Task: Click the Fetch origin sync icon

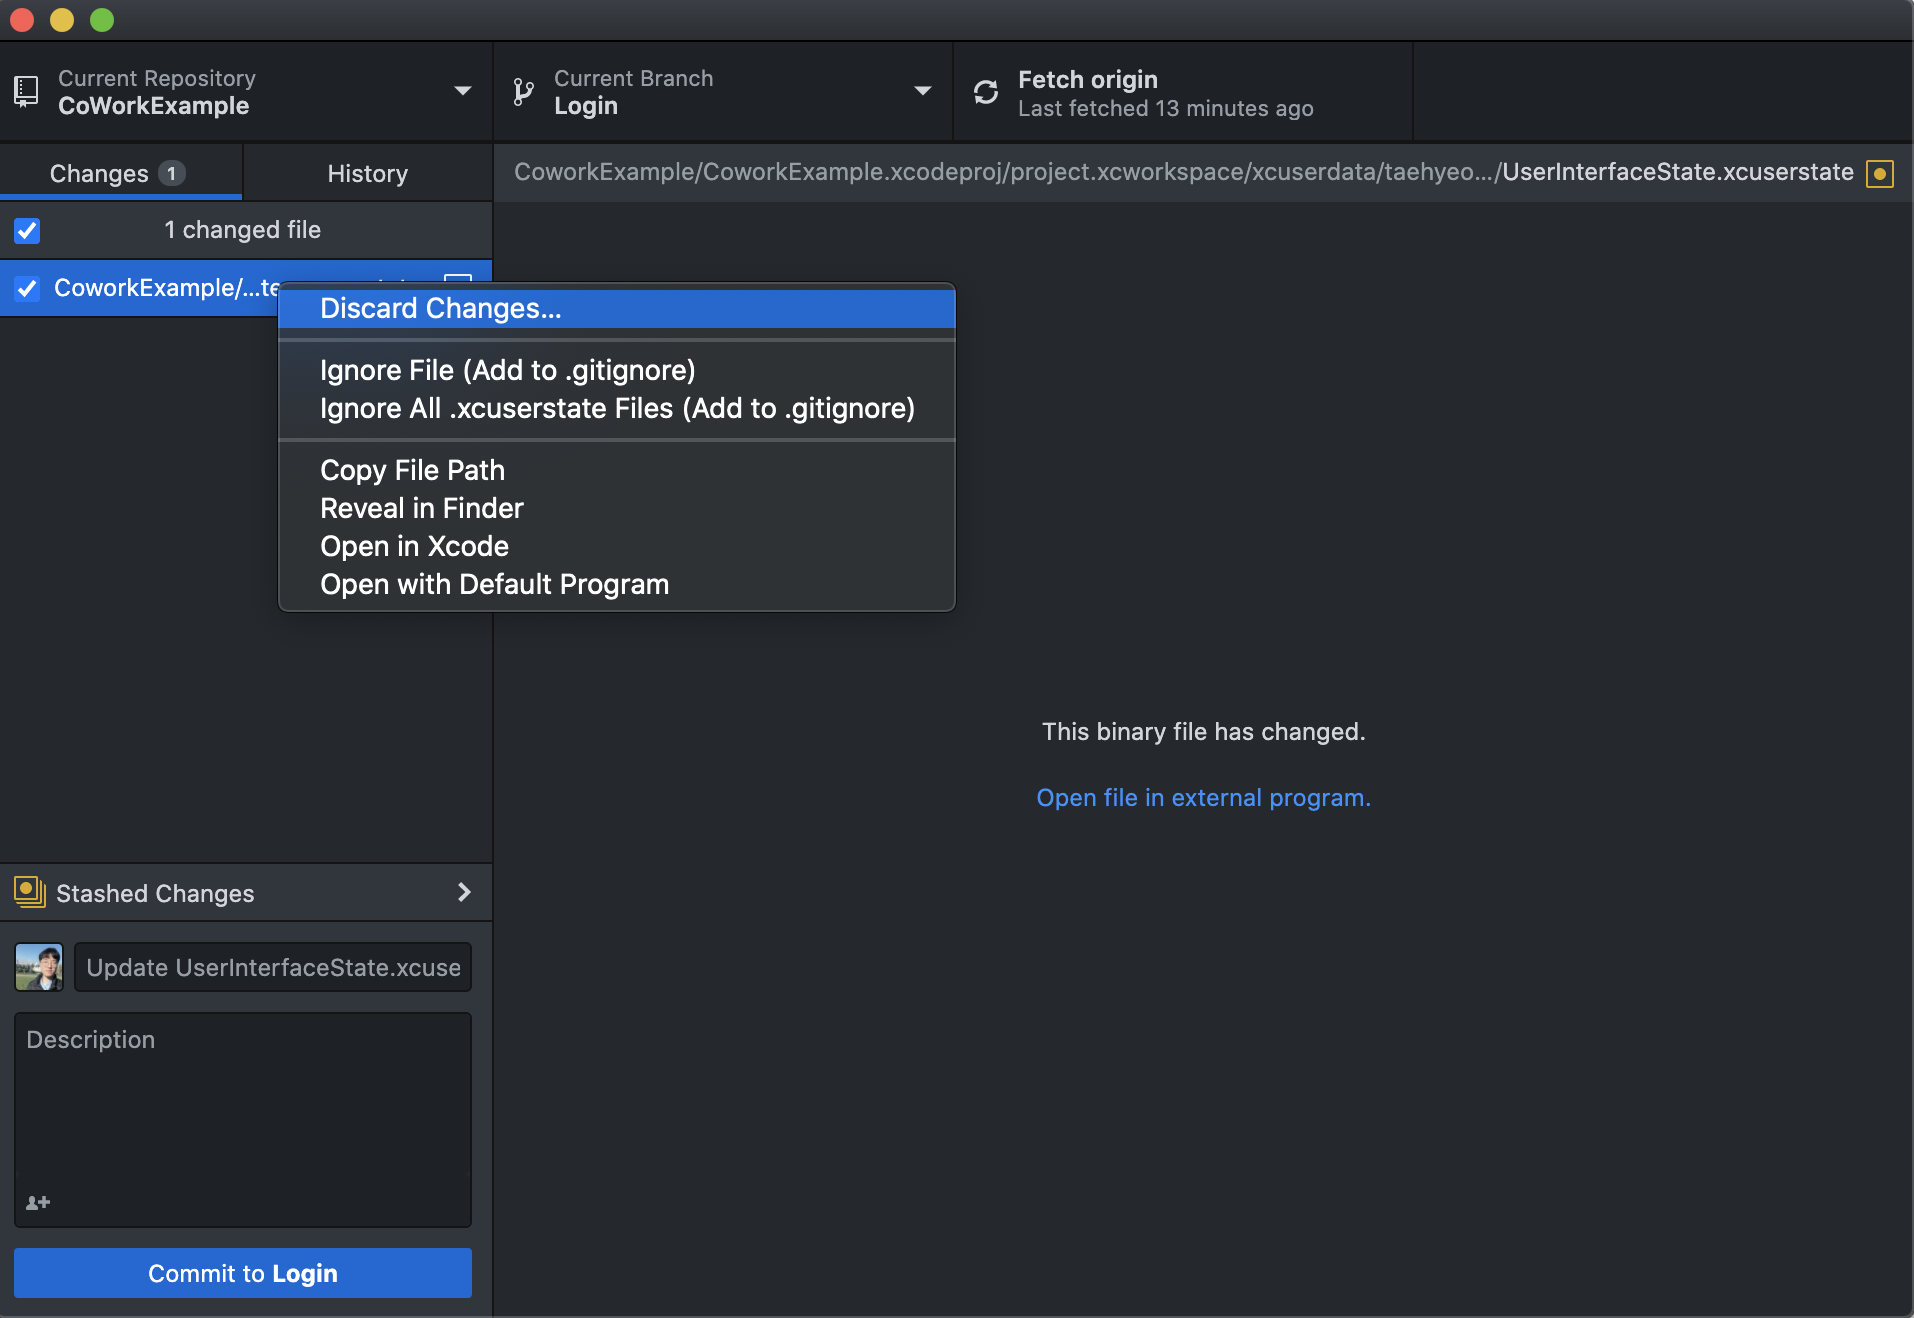Action: pos(986,92)
